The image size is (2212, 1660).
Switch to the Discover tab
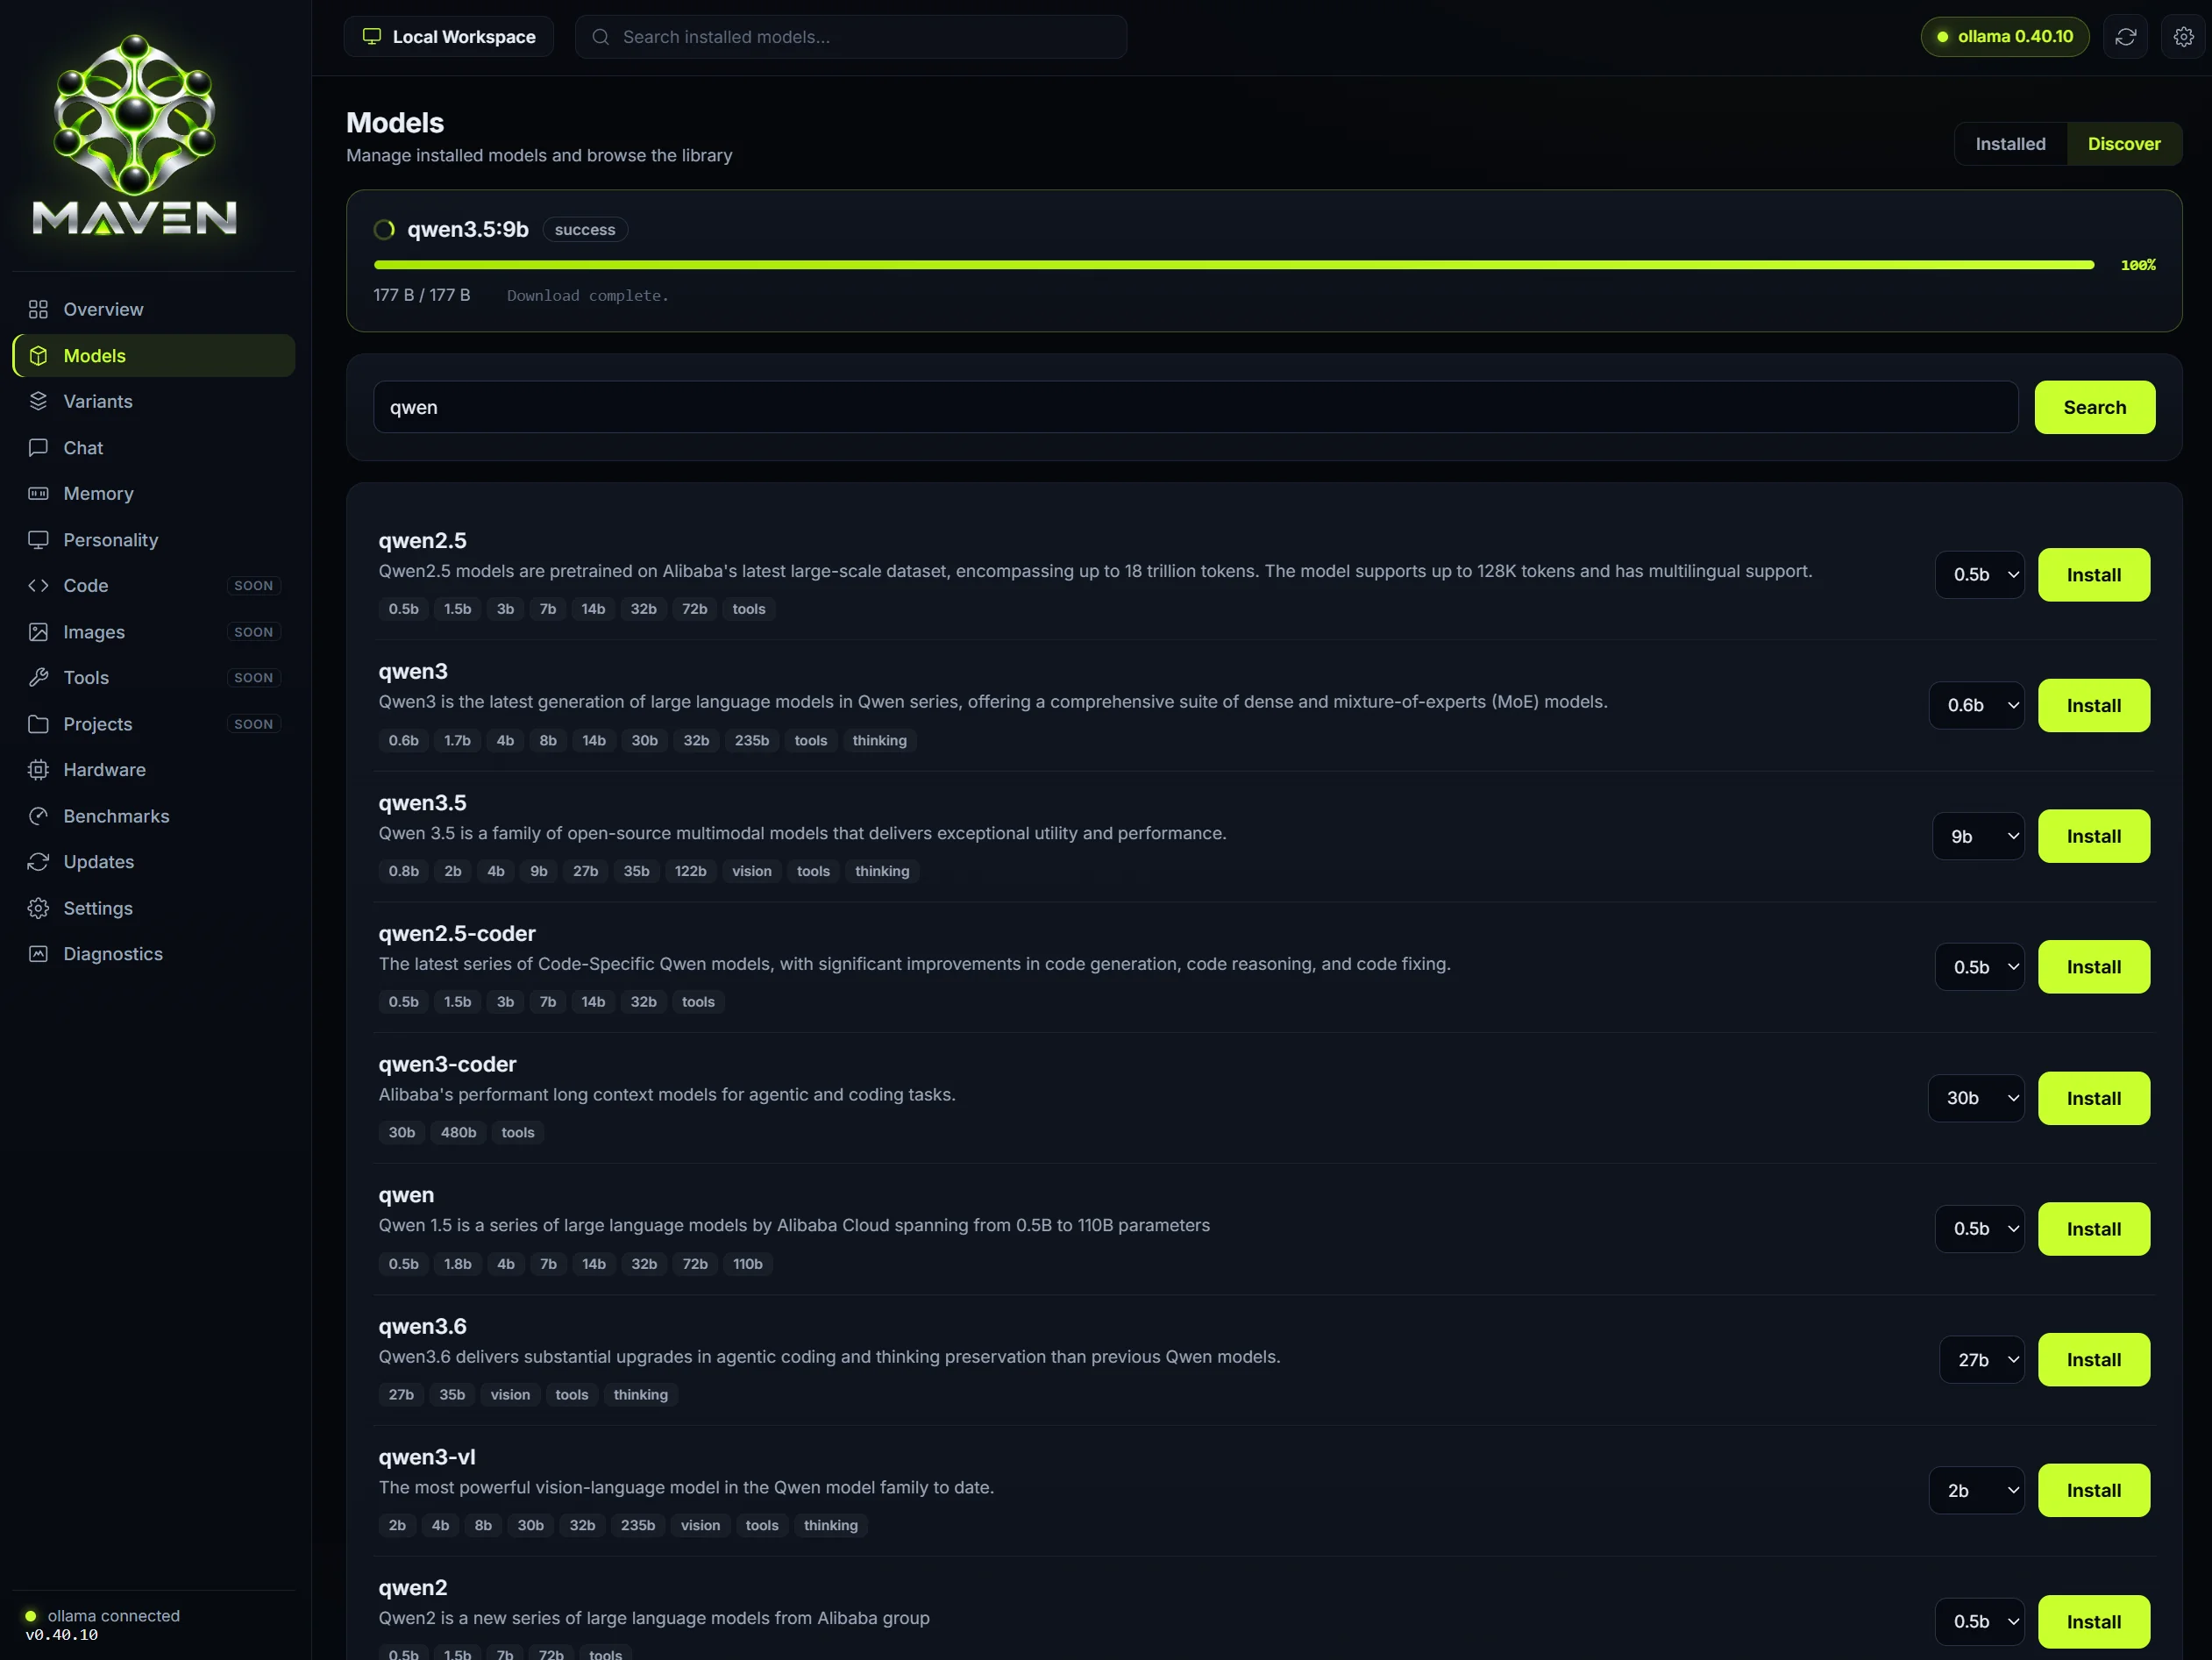pos(2124,144)
